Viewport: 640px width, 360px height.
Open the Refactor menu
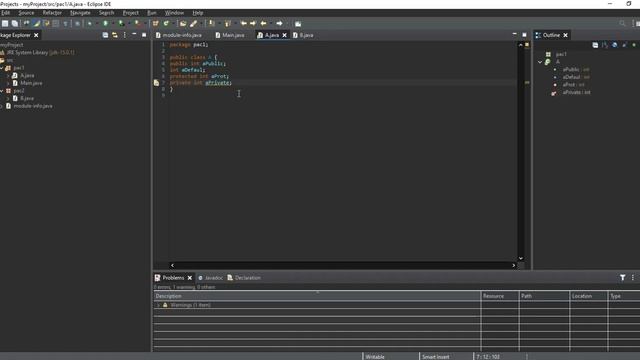click(x=52, y=13)
